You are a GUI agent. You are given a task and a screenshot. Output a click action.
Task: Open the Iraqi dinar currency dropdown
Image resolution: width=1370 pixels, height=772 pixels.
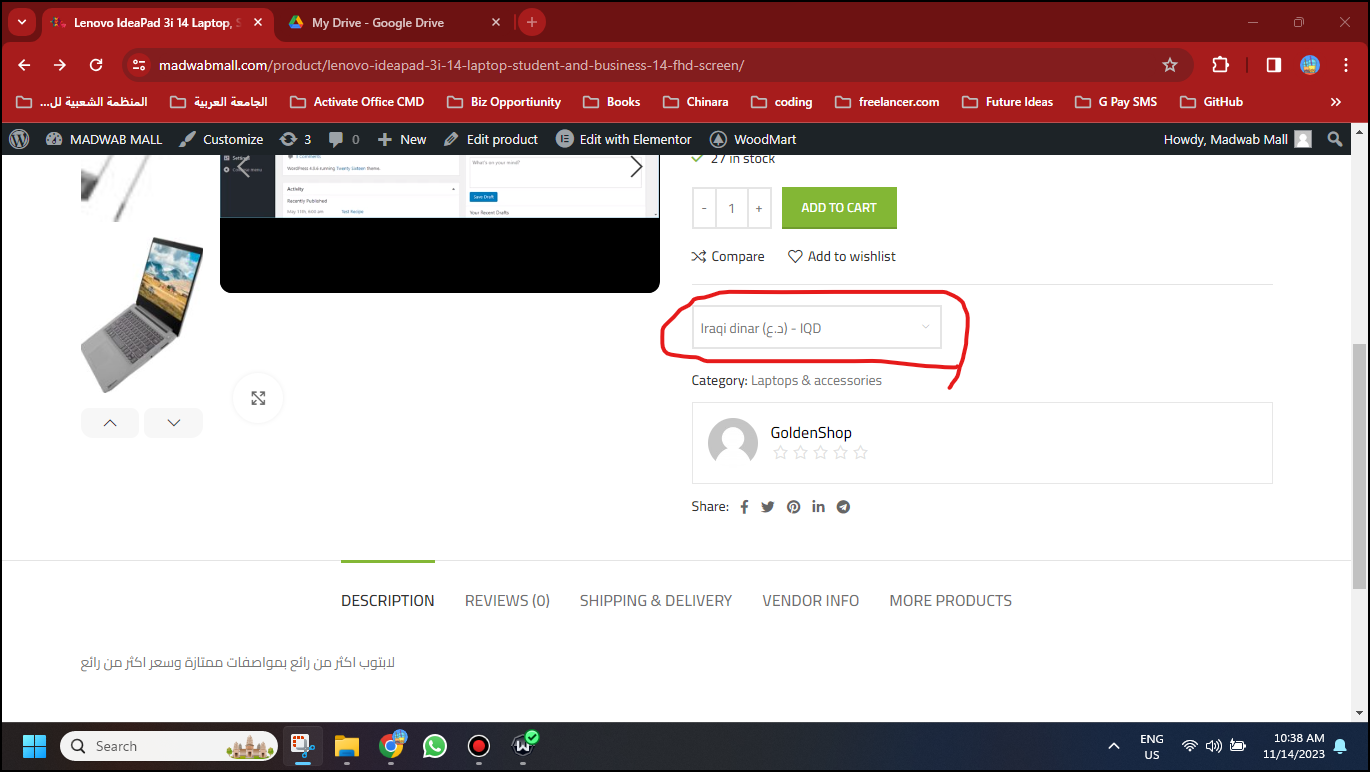tap(816, 328)
